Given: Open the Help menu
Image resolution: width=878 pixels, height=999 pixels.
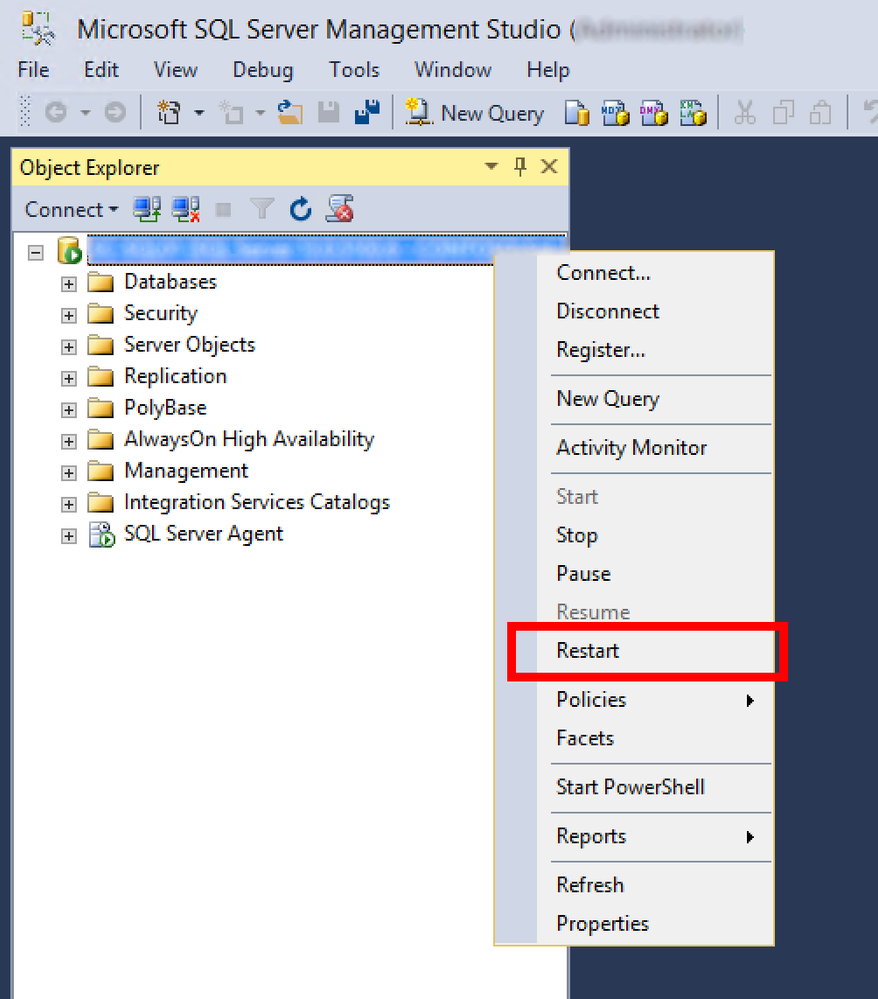Looking at the screenshot, I should point(548,69).
